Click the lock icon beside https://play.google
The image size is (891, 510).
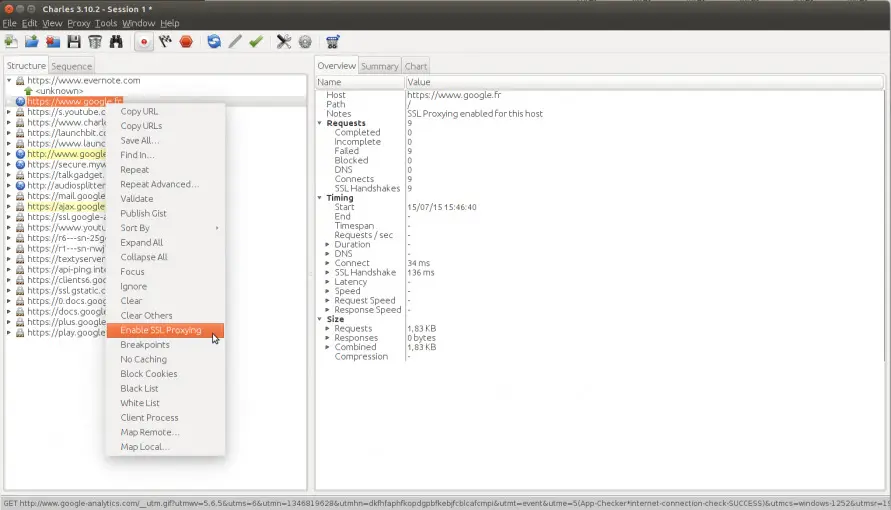point(20,333)
